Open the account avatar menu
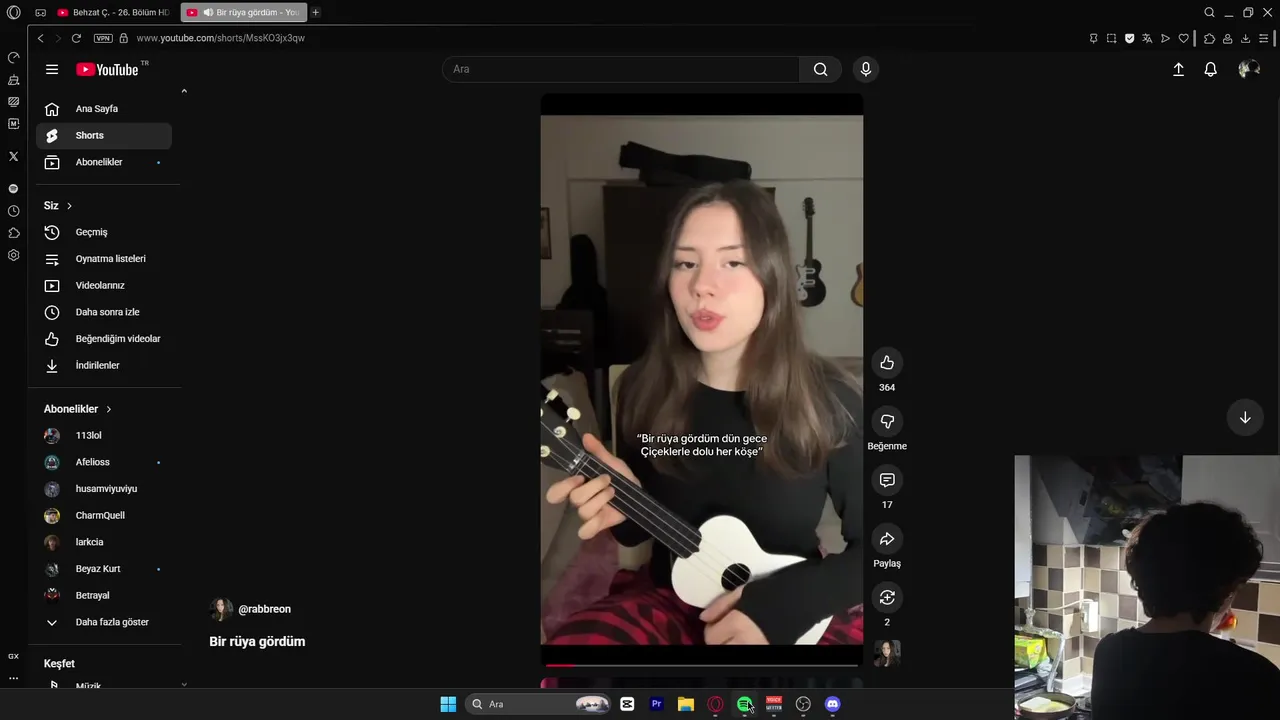 (1248, 69)
